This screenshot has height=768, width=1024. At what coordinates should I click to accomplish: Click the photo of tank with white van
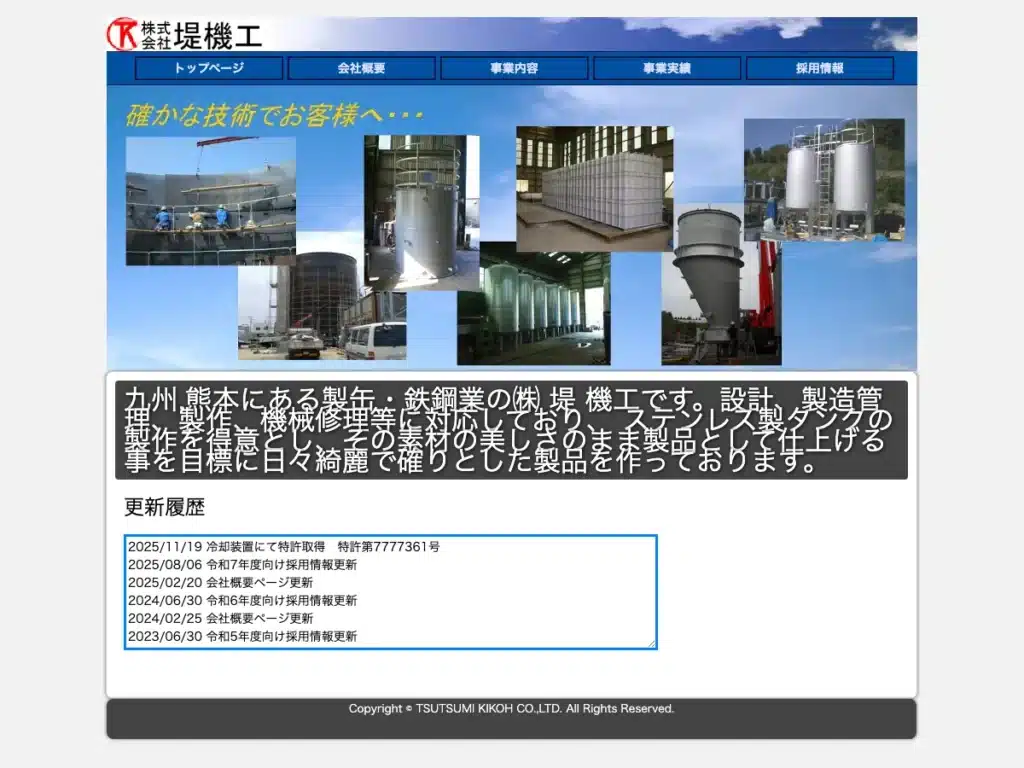point(322,312)
